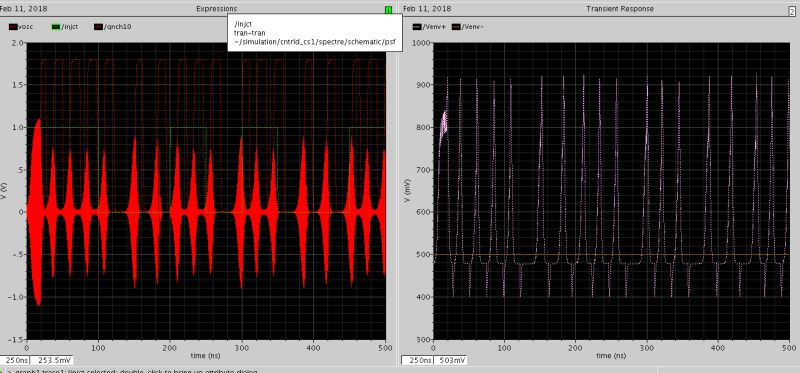Select the /qnch10 trace legend entry
The width and height of the screenshot is (800, 373).
tap(113, 27)
